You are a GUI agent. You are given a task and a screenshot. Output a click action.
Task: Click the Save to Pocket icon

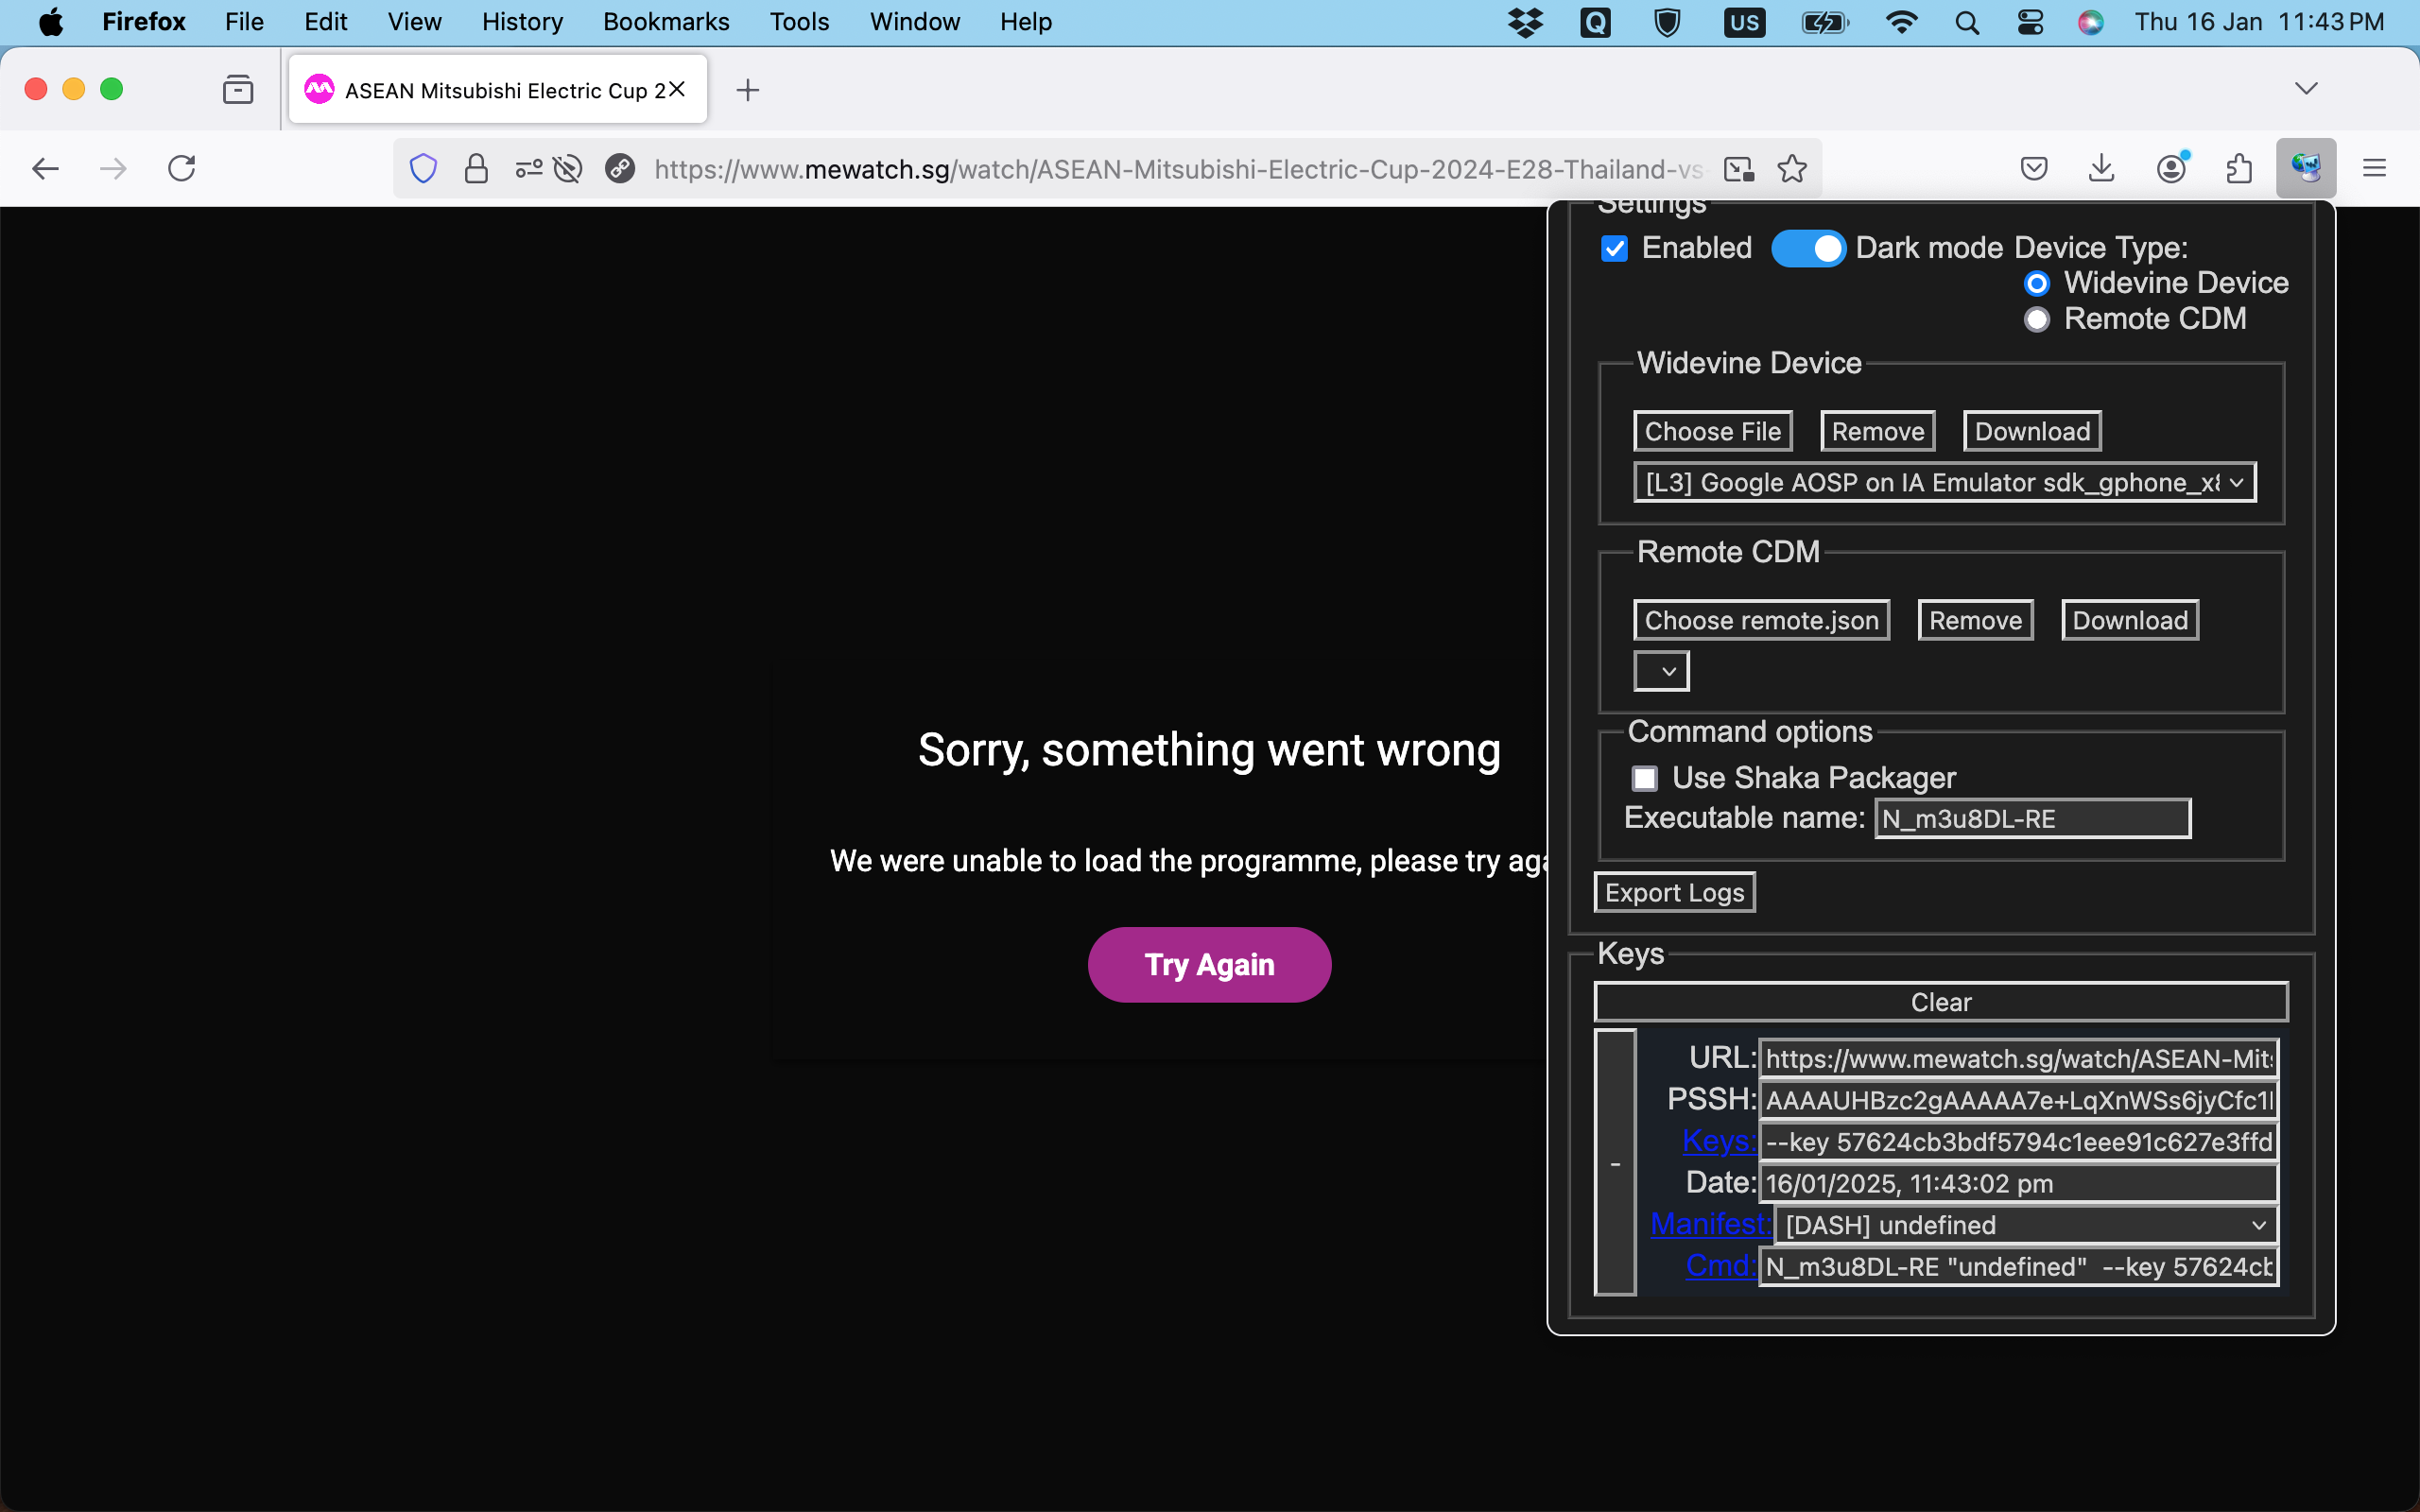2033,168
